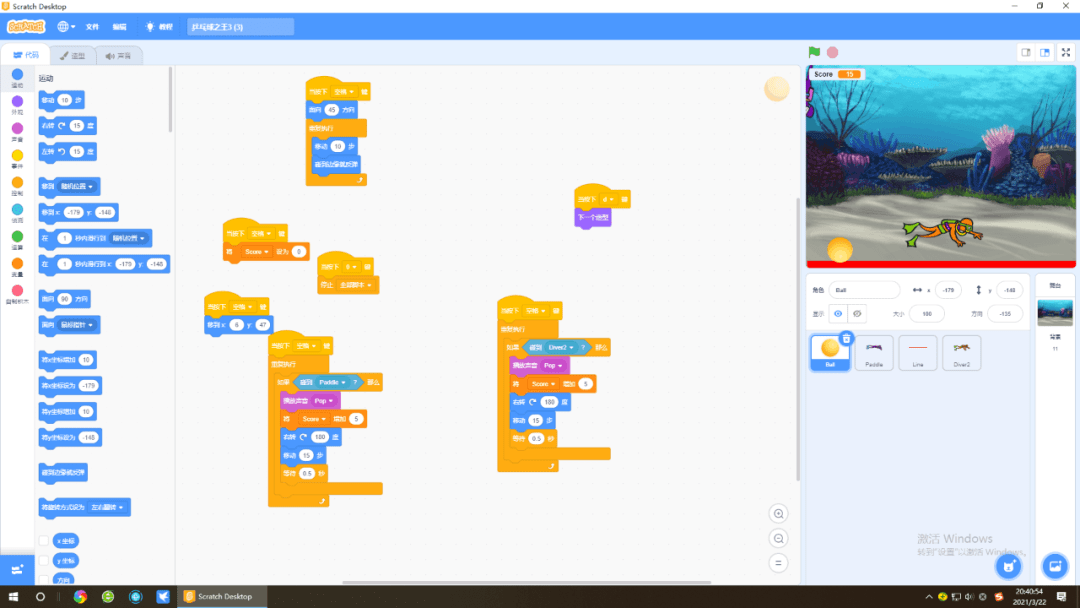
Task: Select the Paddle sprite thumbnail
Action: (x=873, y=353)
